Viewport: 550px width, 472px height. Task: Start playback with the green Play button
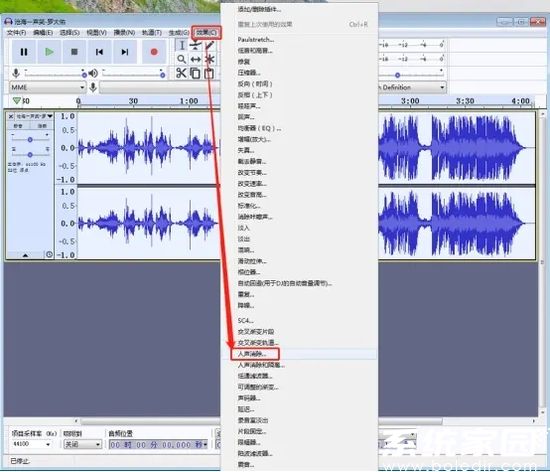coord(49,52)
